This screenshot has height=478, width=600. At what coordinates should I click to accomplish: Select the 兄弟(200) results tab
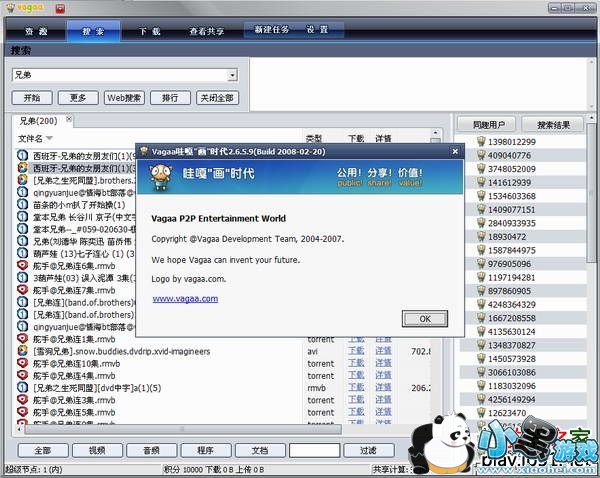click(x=38, y=121)
